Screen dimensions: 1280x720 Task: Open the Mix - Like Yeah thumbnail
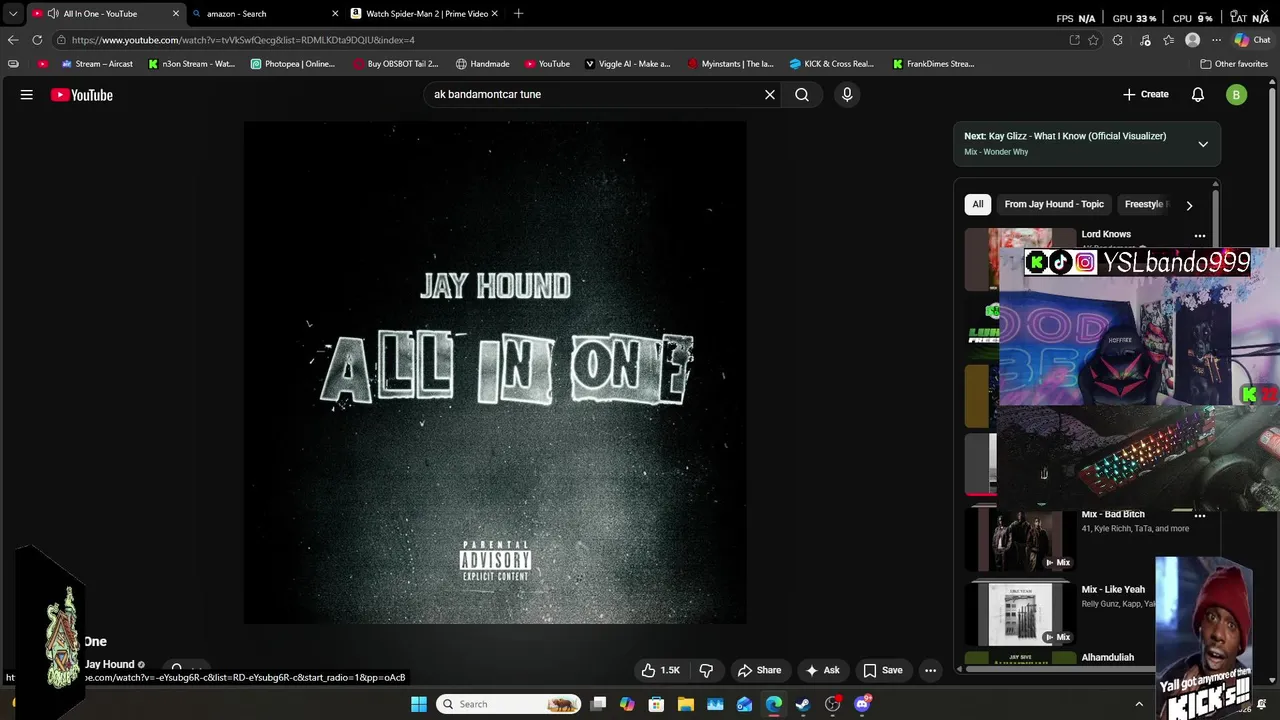pos(1020,614)
